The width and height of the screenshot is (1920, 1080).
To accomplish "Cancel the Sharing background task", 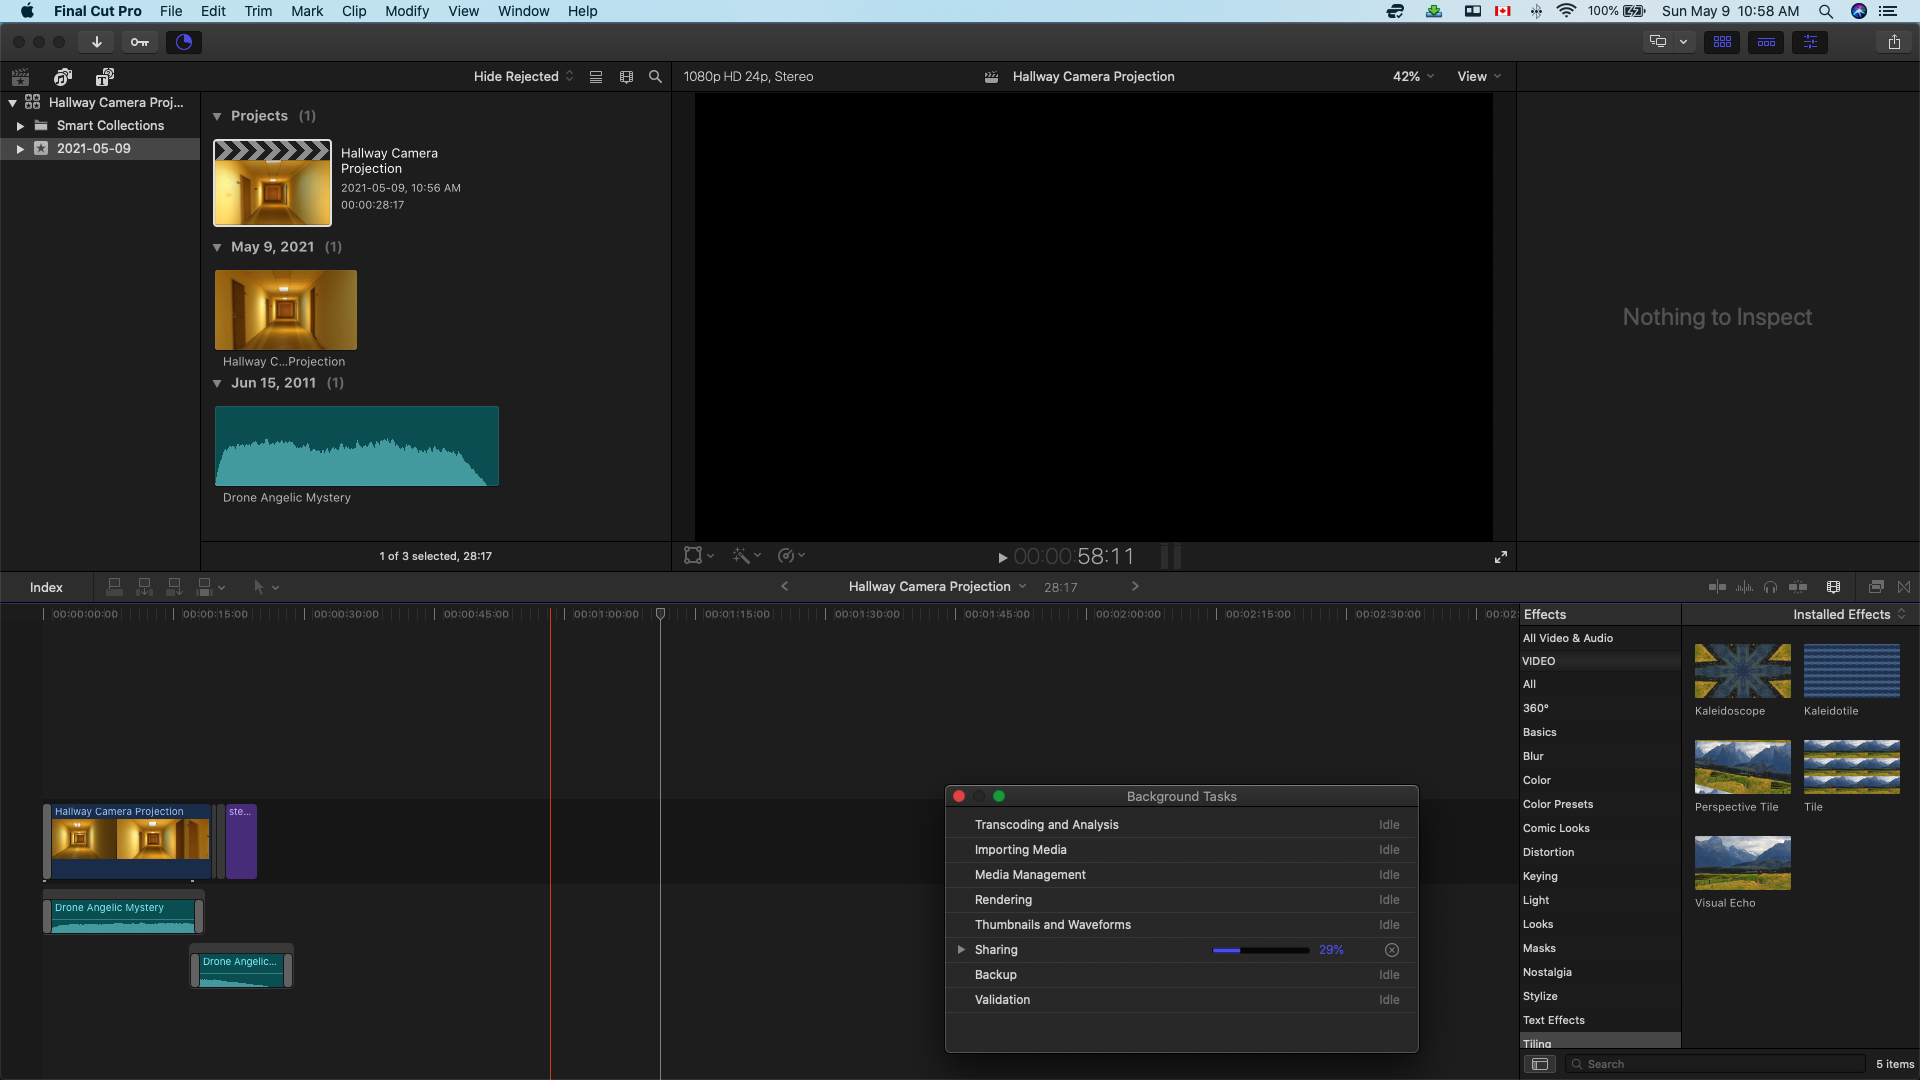I will click(1391, 950).
